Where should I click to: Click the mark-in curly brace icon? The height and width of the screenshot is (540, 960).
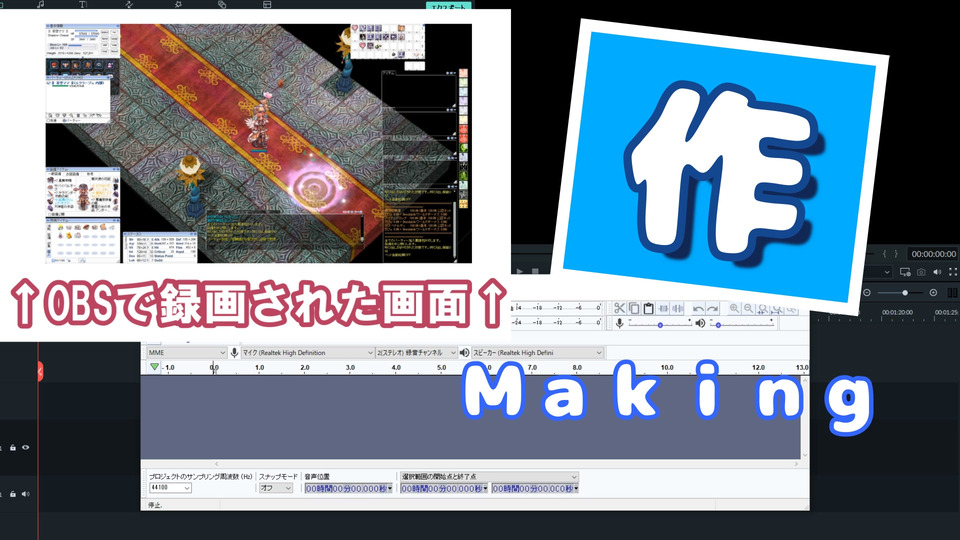point(885,253)
